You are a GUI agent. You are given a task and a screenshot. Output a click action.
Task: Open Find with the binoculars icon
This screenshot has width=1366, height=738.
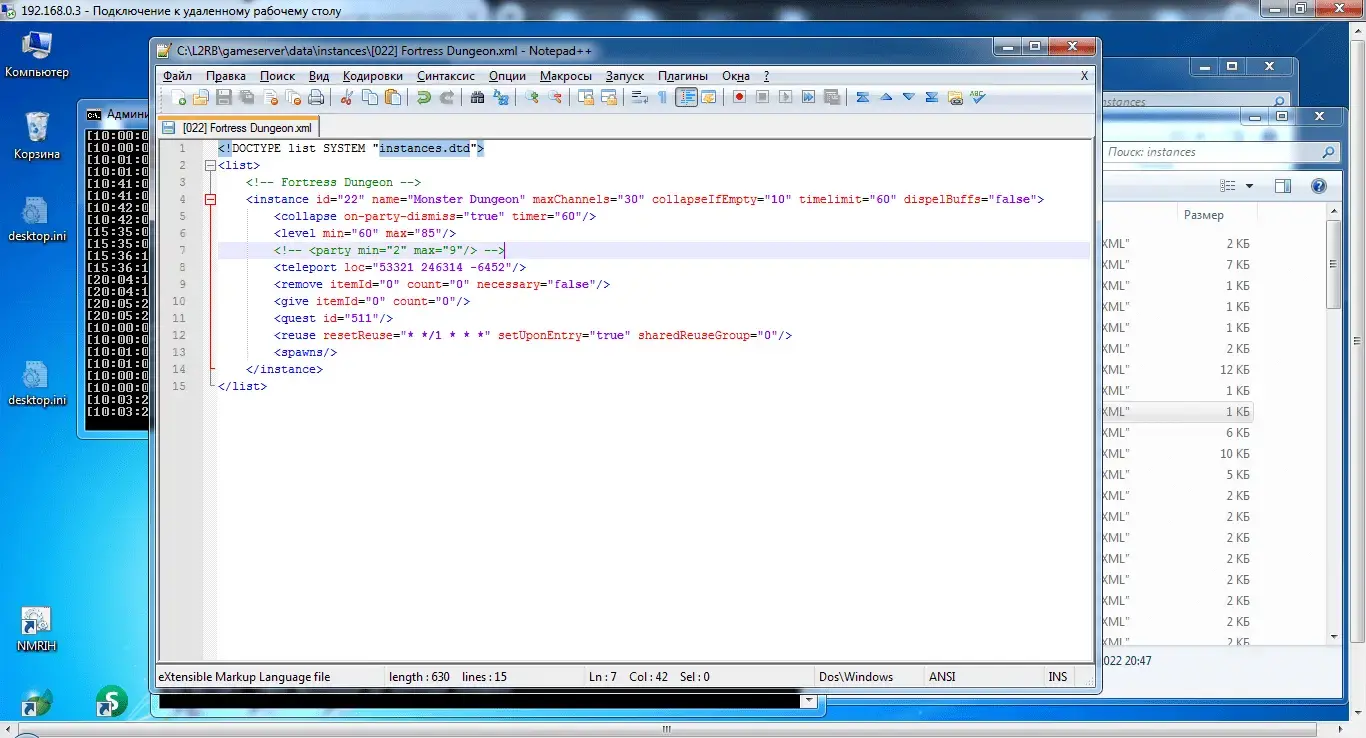pos(477,97)
